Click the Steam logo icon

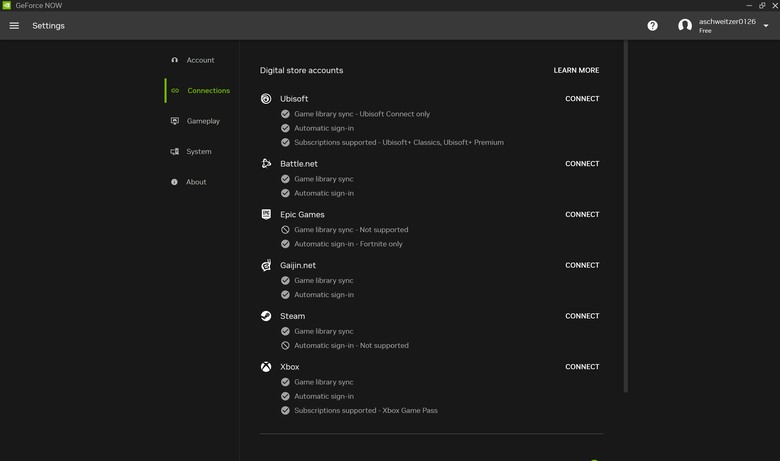266,316
